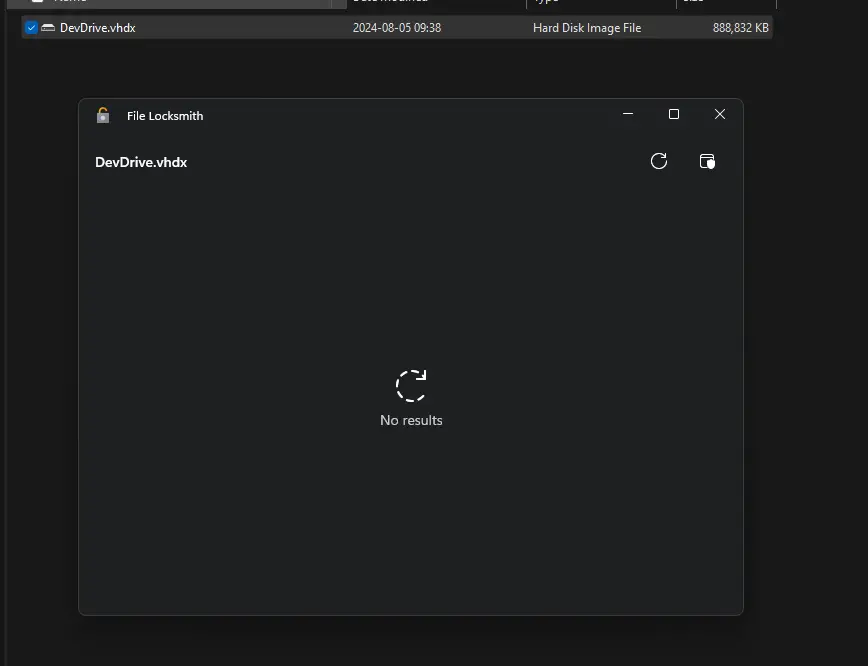Click the 2024-08-05 09:38 date modified cell
The width and height of the screenshot is (868, 666).
point(396,28)
